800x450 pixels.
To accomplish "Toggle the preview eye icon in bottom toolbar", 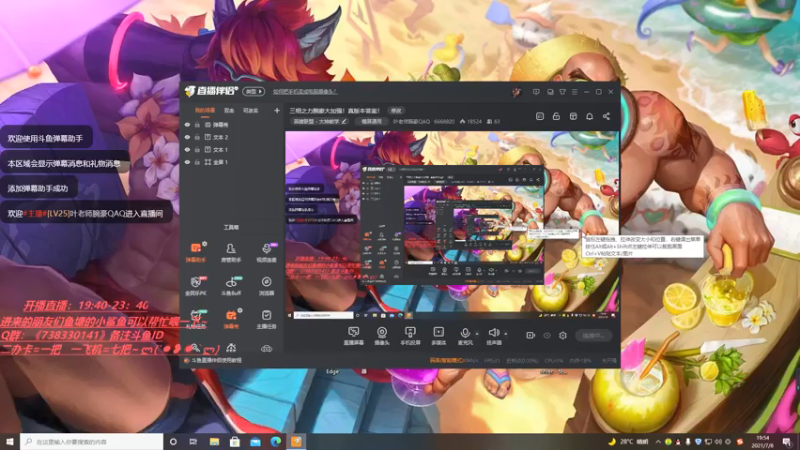I will (547, 335).
